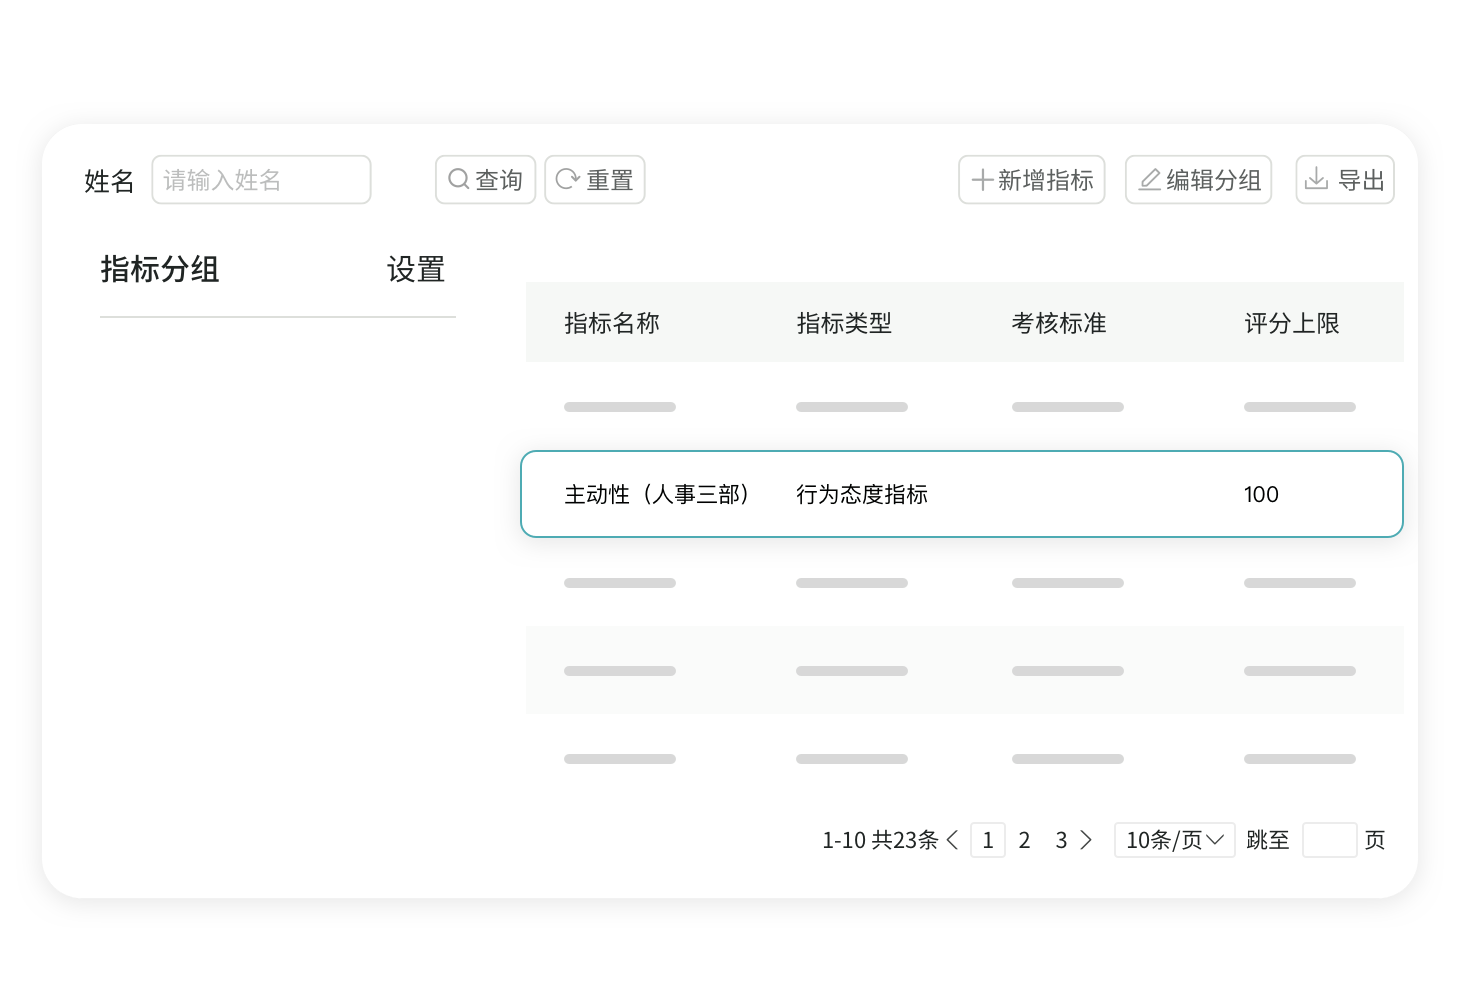Open the 10条/页 page size dropdown
The image size is (1484, 992).
[x=1175, y=840]
